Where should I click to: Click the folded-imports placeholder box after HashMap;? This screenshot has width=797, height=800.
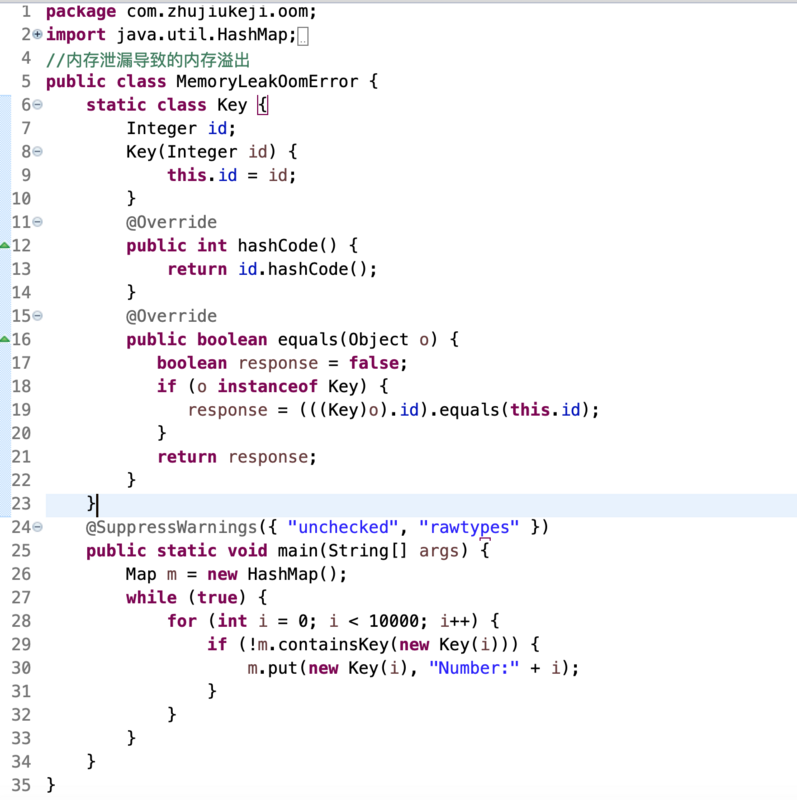pyautogui.click(x=303, y=36)
